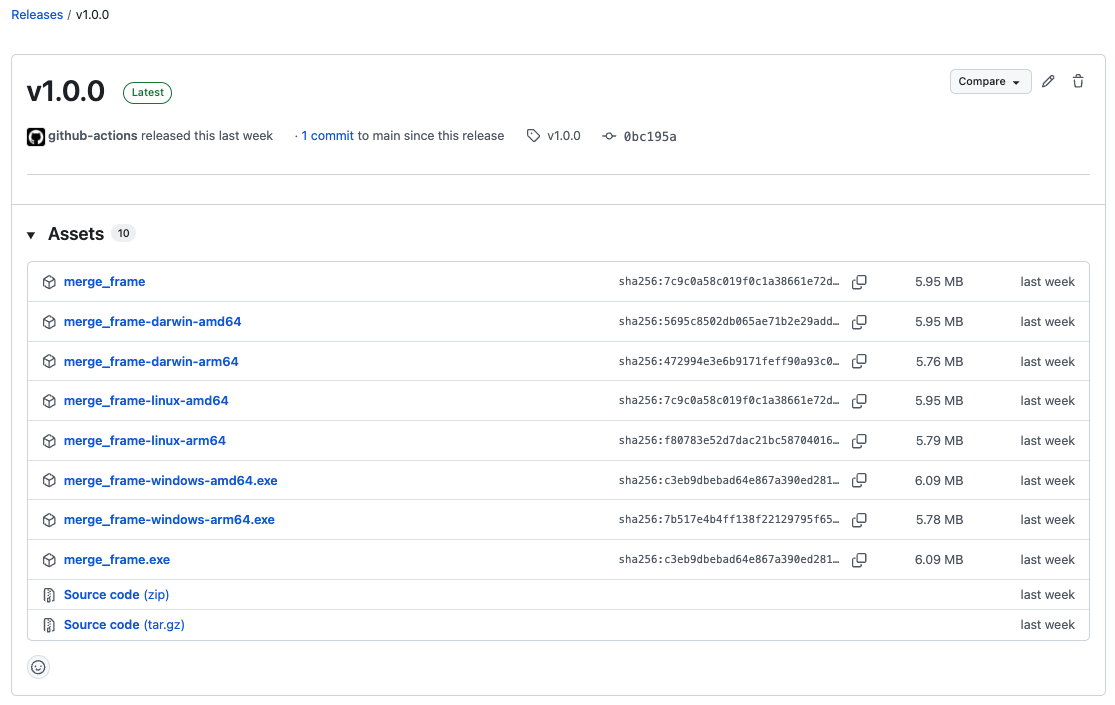
Task: Click 6.09 MB size of merge_frame.exe
Action: pyautogui.click(x=939, y=560)
